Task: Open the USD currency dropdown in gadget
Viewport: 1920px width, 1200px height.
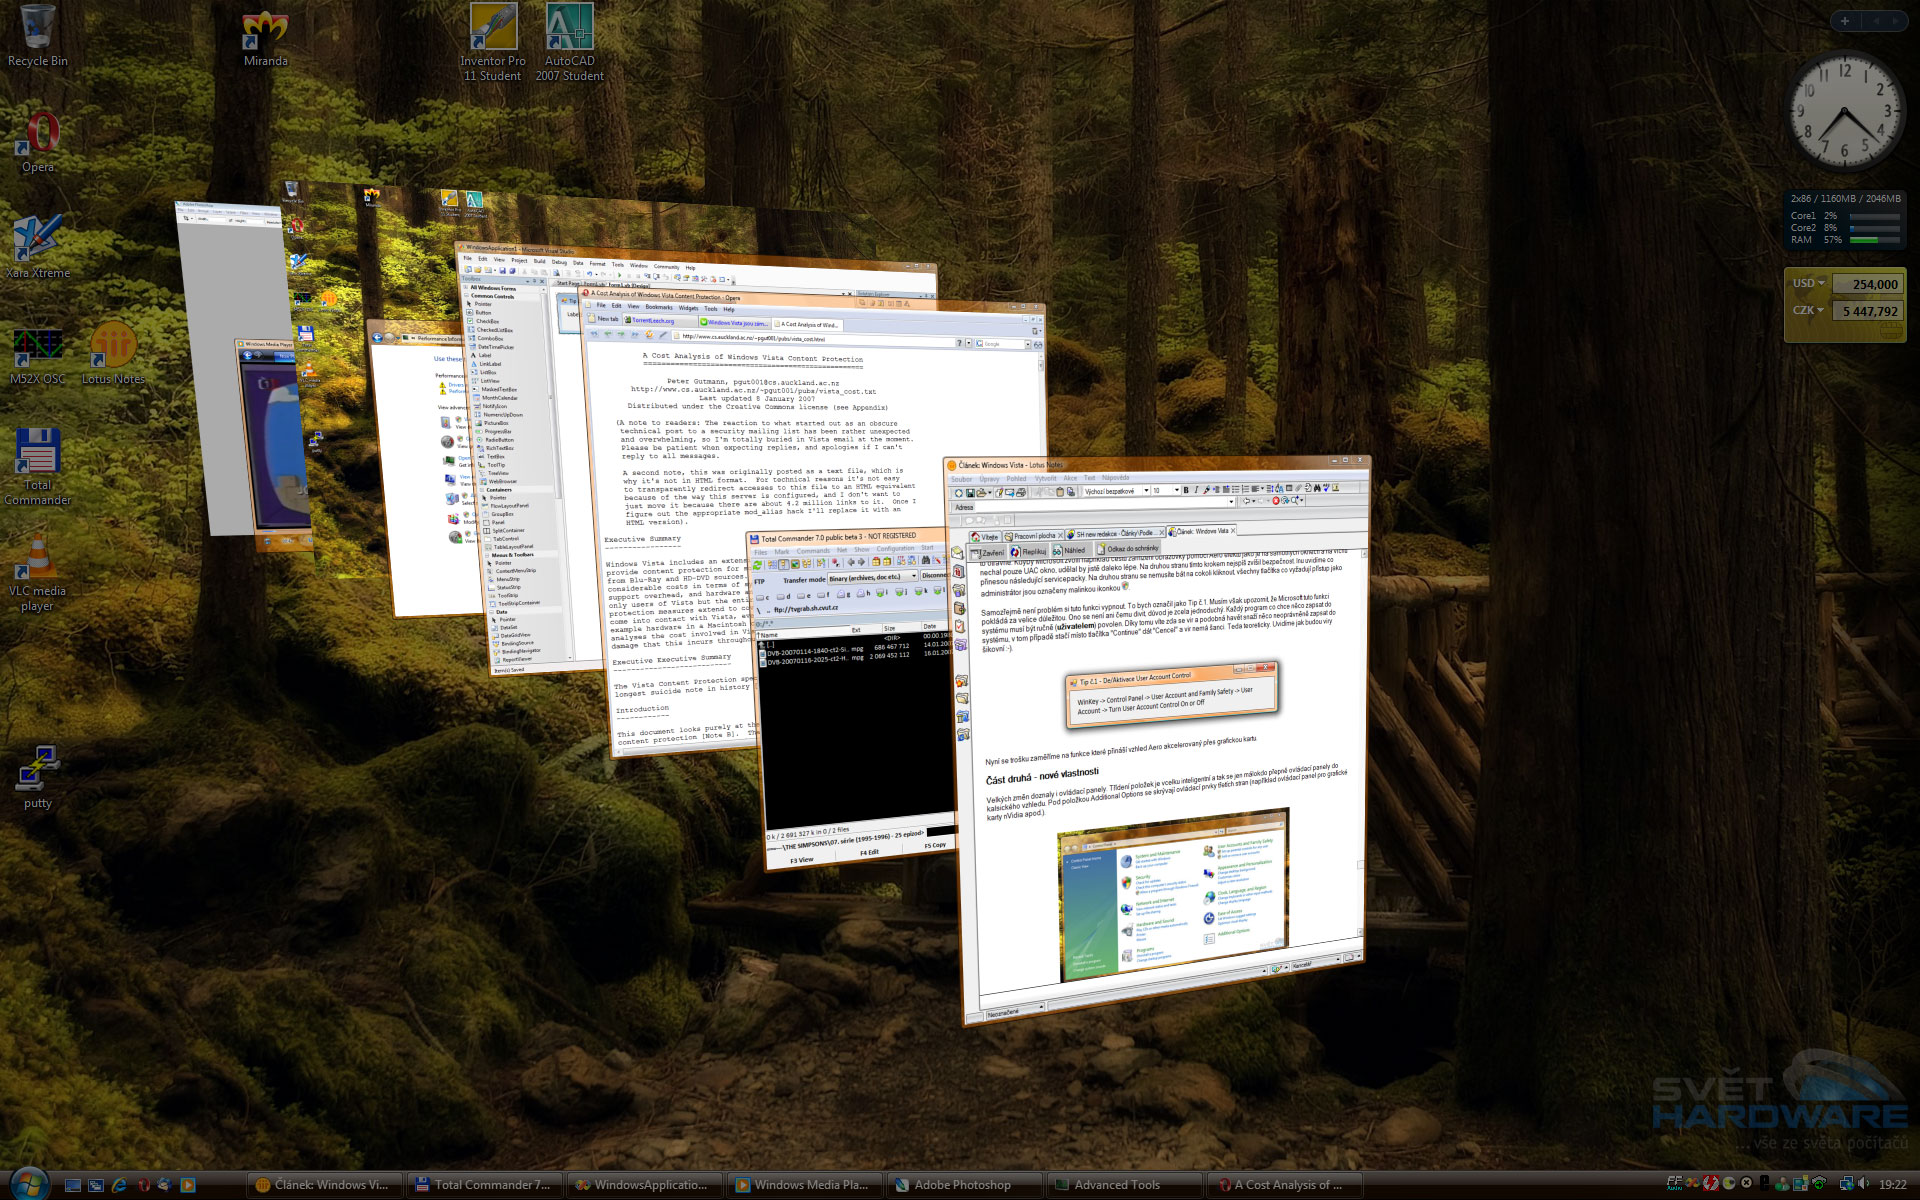Action: (1808, 284)
